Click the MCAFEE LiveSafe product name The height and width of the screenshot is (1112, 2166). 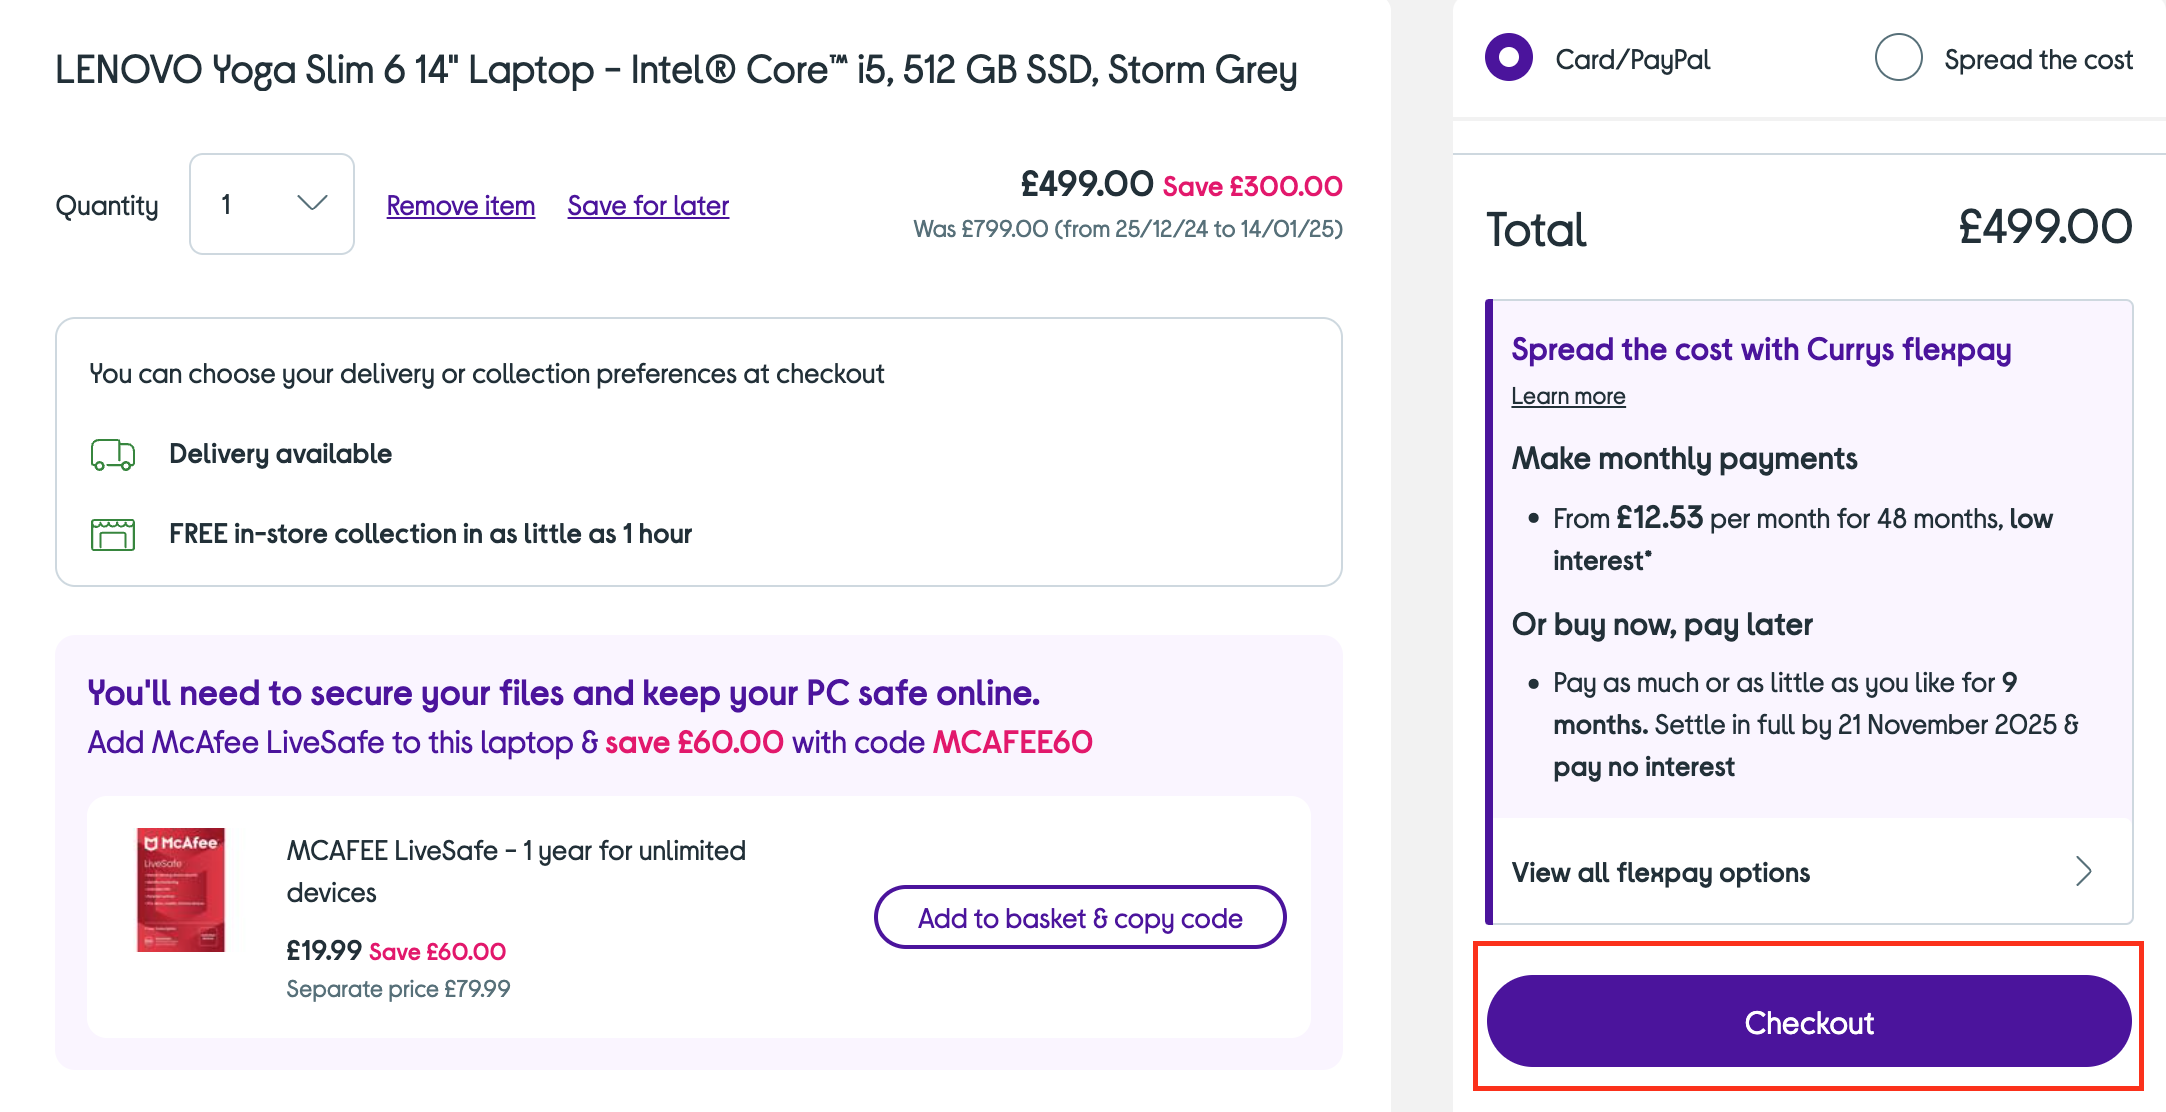click(x=516, y=871)
